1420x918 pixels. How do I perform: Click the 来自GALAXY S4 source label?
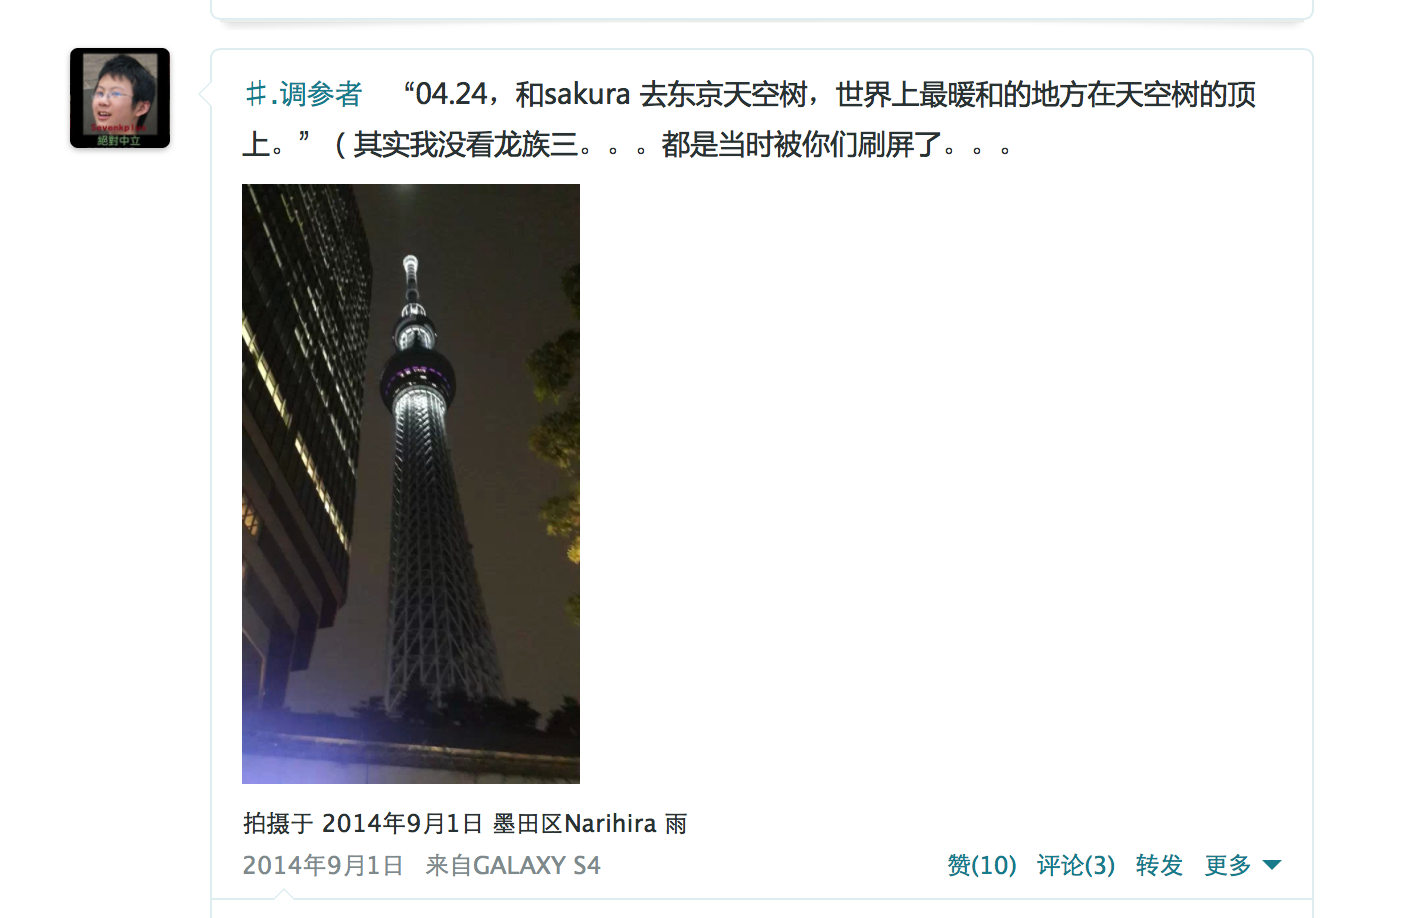[513, 865]
